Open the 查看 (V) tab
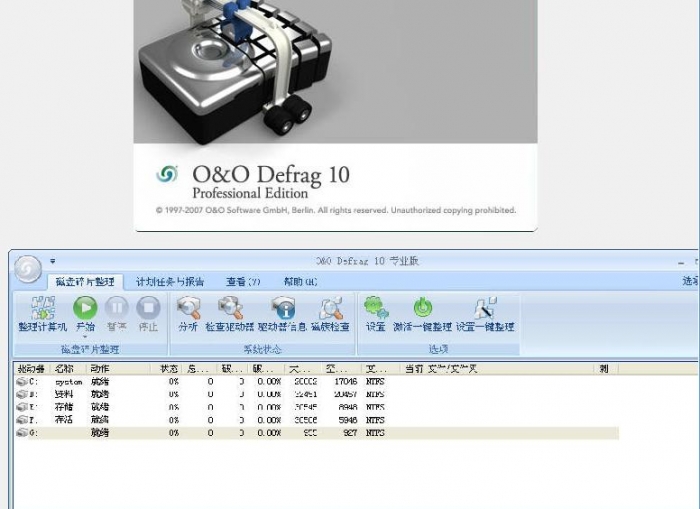 pos(243,282)
